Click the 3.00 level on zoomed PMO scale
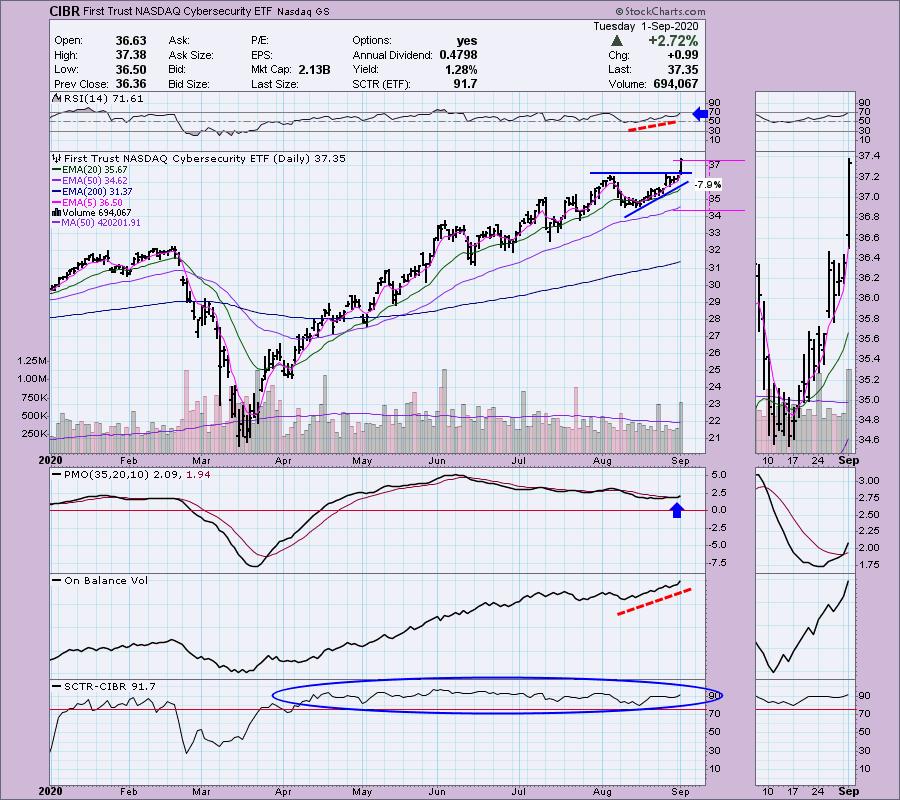 click(870, 481)
